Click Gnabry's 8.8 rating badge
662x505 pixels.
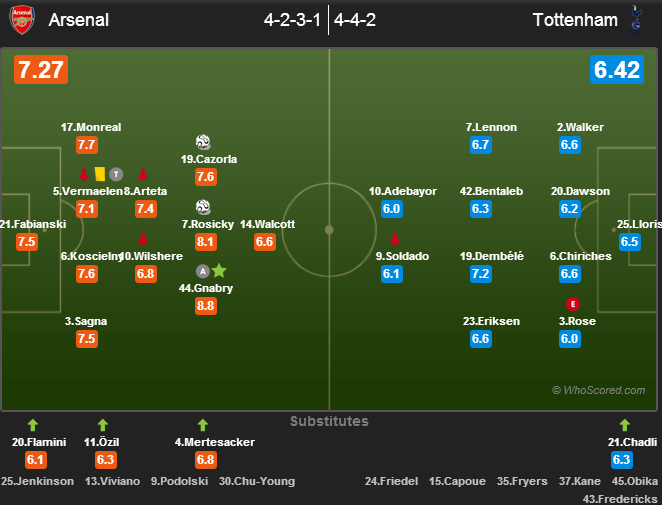click(206, 306)
